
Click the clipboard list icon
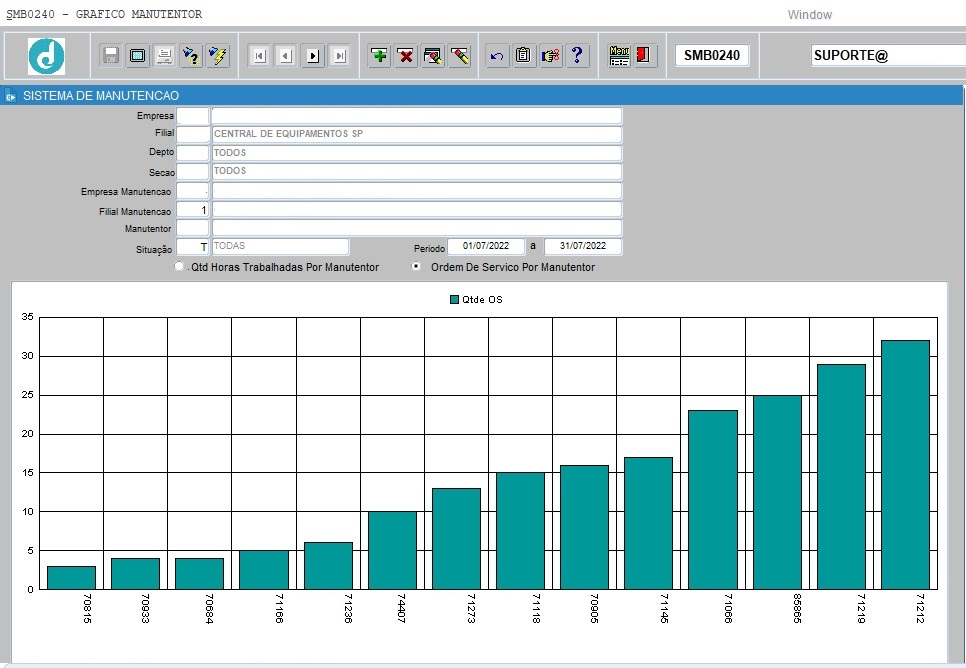click(x=523, y=55)
